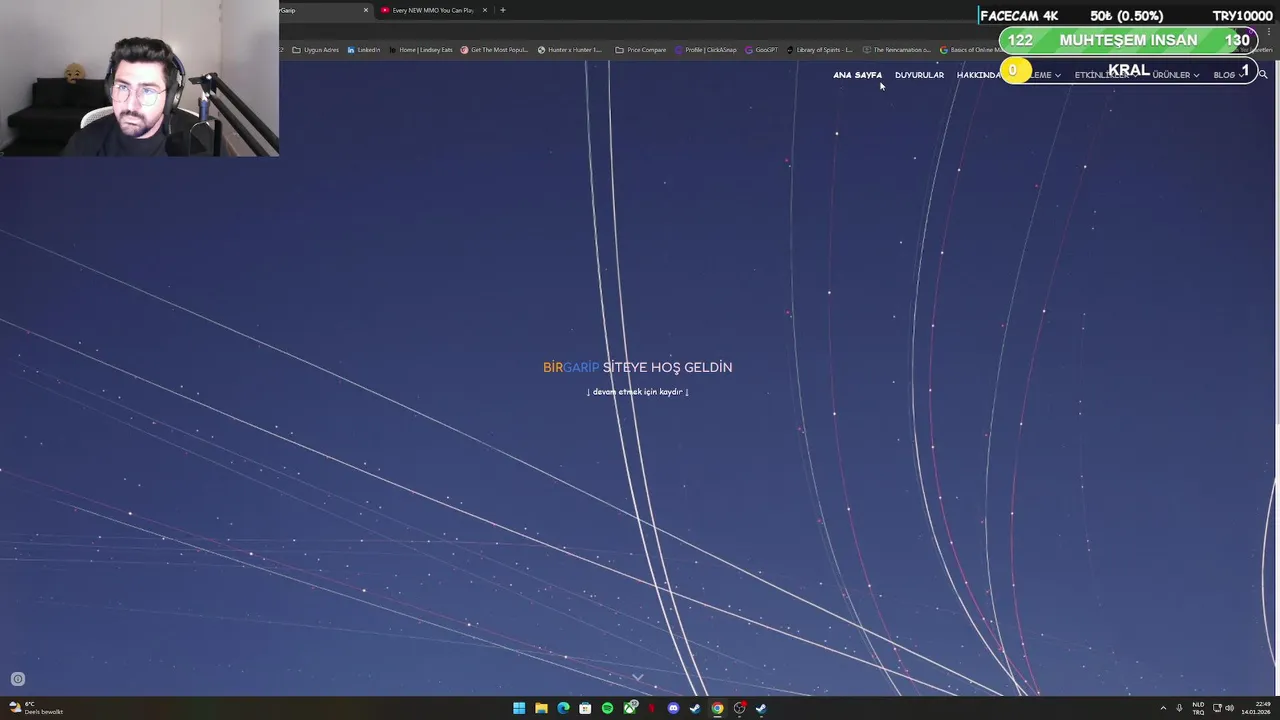Screen dimensions: 1280x720
Task: Open the Xbox app taskbar icon
Action: click(x=630, y=708)
